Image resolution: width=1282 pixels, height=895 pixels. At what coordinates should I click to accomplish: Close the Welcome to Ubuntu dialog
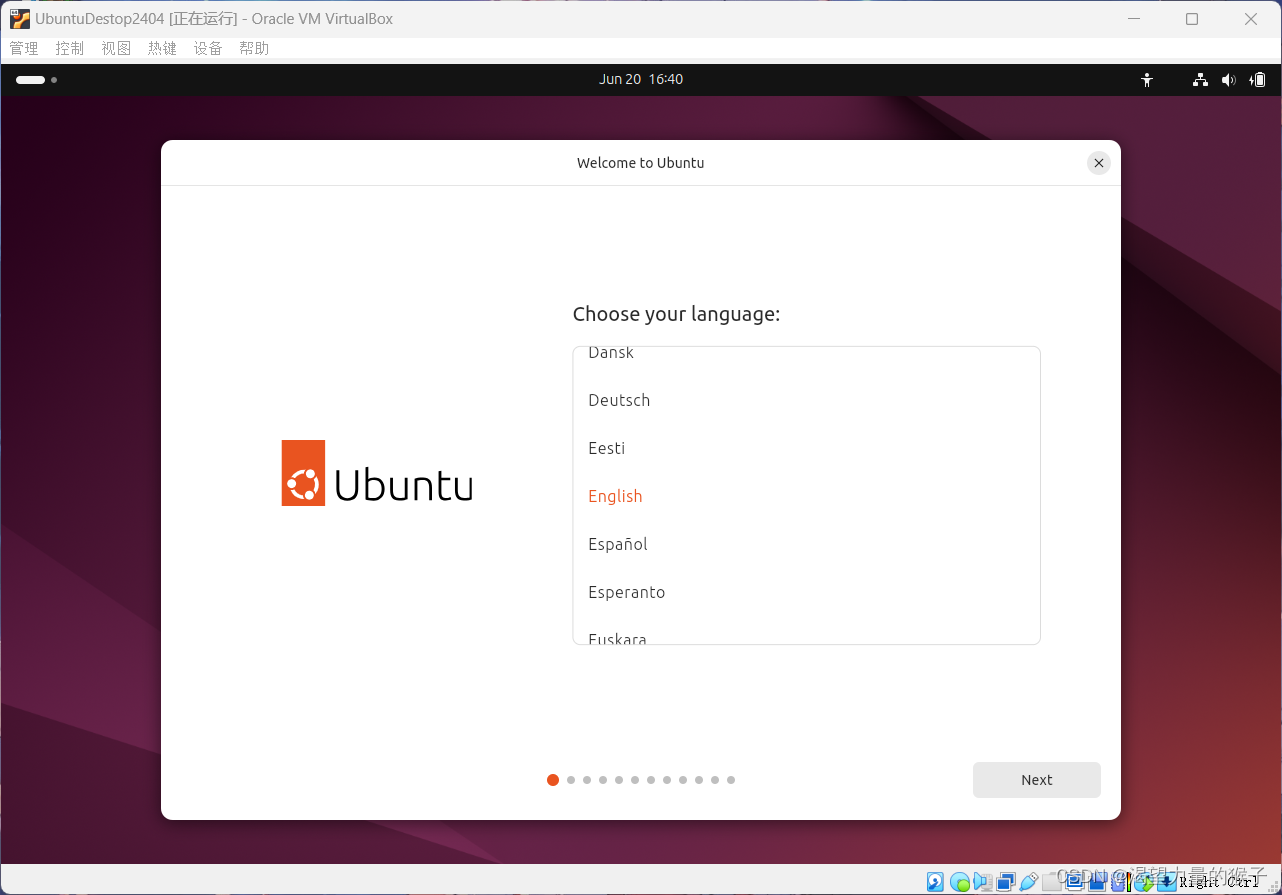tap(1099, 163)
